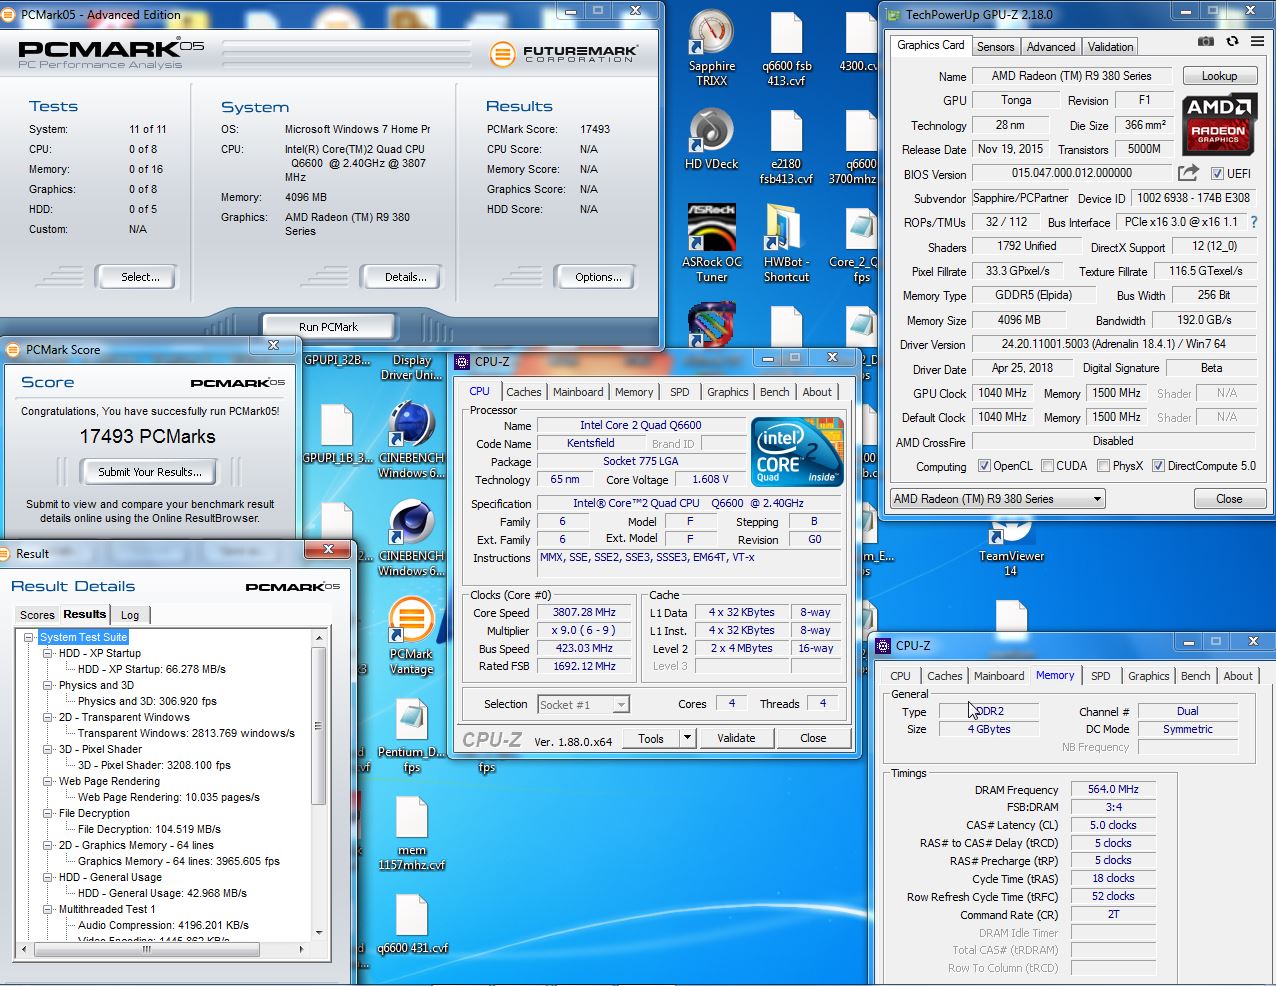The height and width of the screenshot is (986, 1276).
Task: Toggle the CUDA computing checkbox
Action: 1047,466
